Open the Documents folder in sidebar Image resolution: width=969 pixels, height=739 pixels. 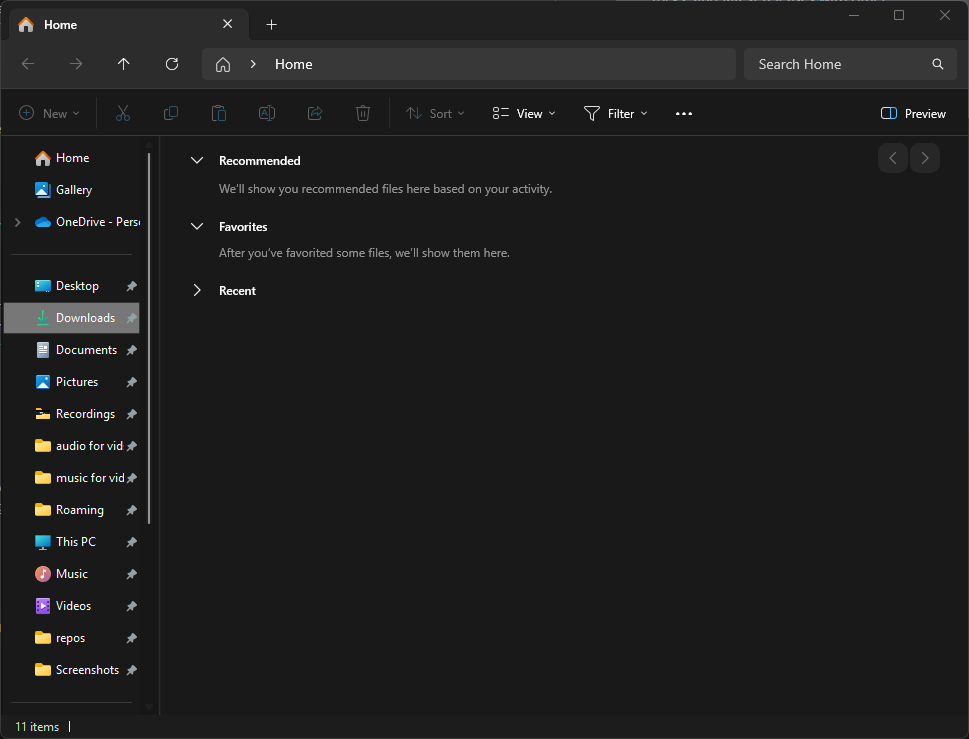(x=72, y=350)
